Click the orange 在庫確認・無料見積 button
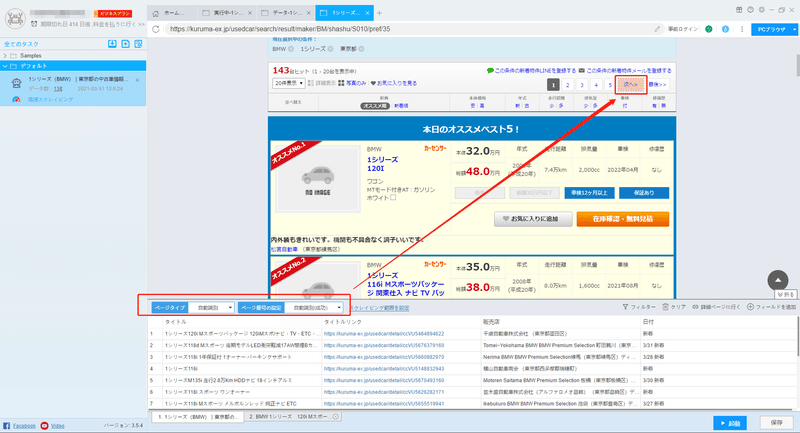This screenshot has height=433, width=800. [x=622, y=219]
